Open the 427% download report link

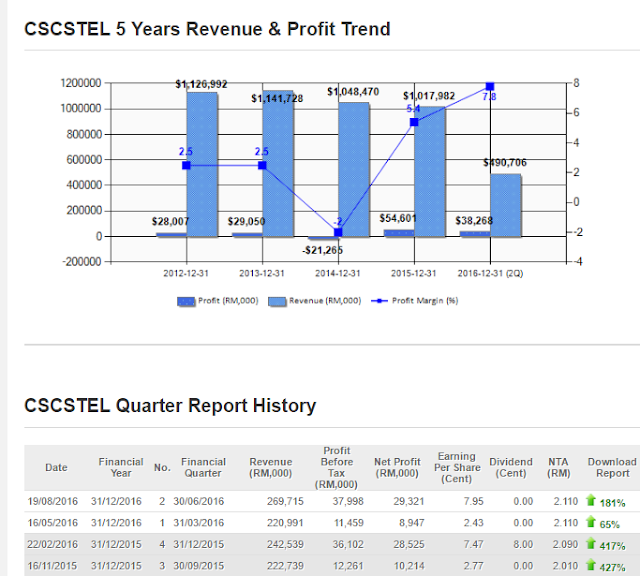[612, 567]
